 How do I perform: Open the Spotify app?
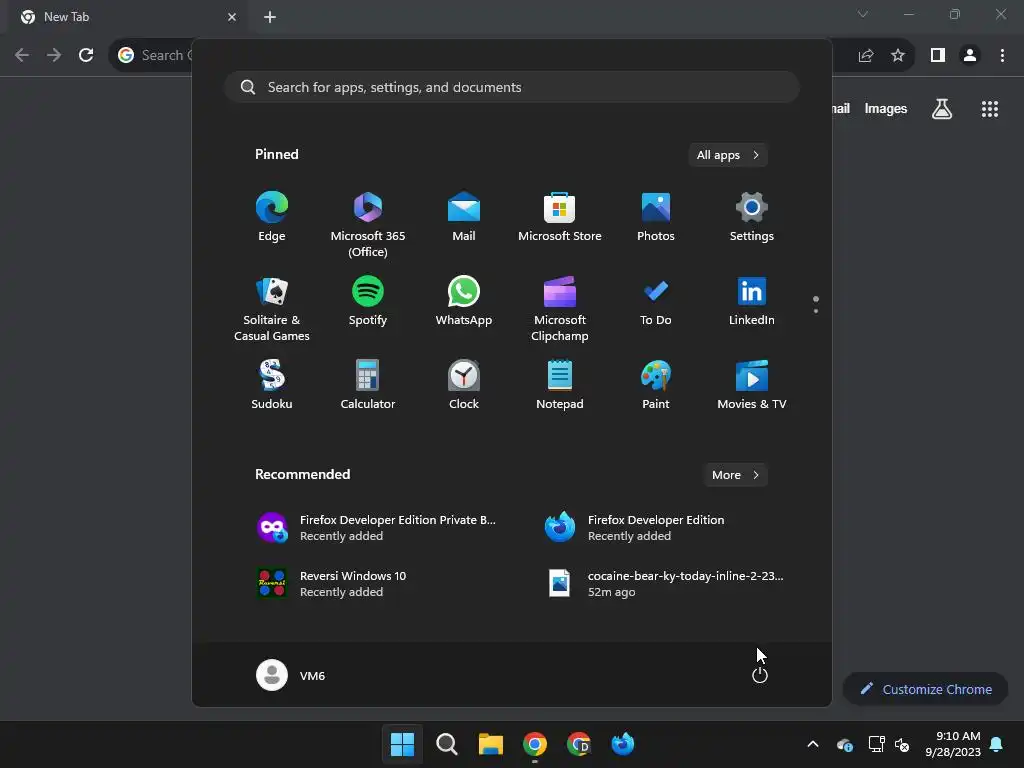[x=368, y=302]
